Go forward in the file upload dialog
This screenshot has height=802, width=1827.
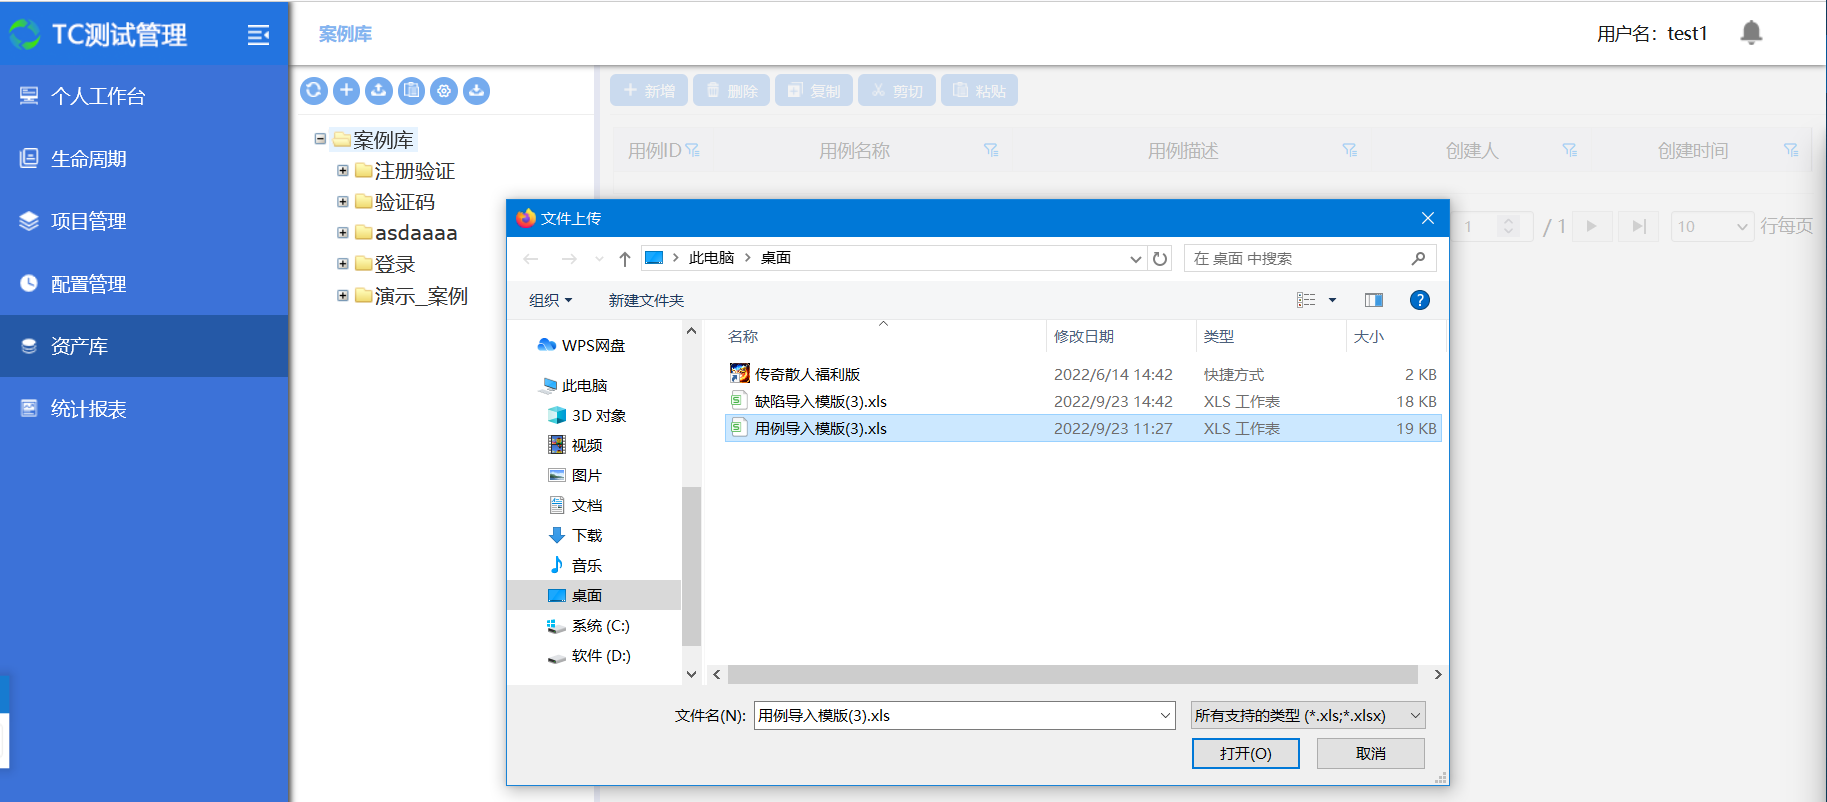coord(569,259)
